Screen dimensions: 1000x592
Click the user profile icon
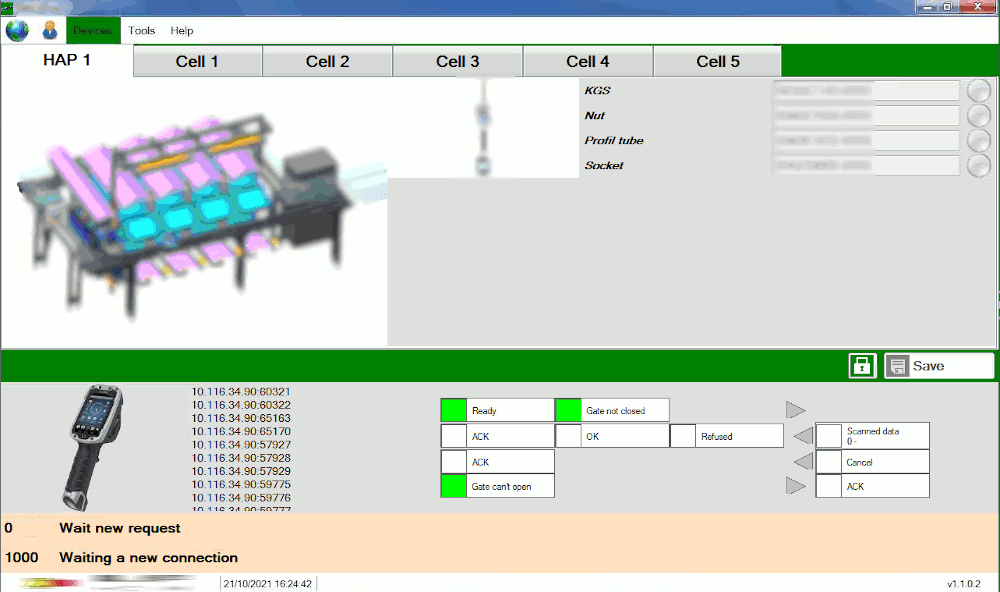[x=49, y=31]
